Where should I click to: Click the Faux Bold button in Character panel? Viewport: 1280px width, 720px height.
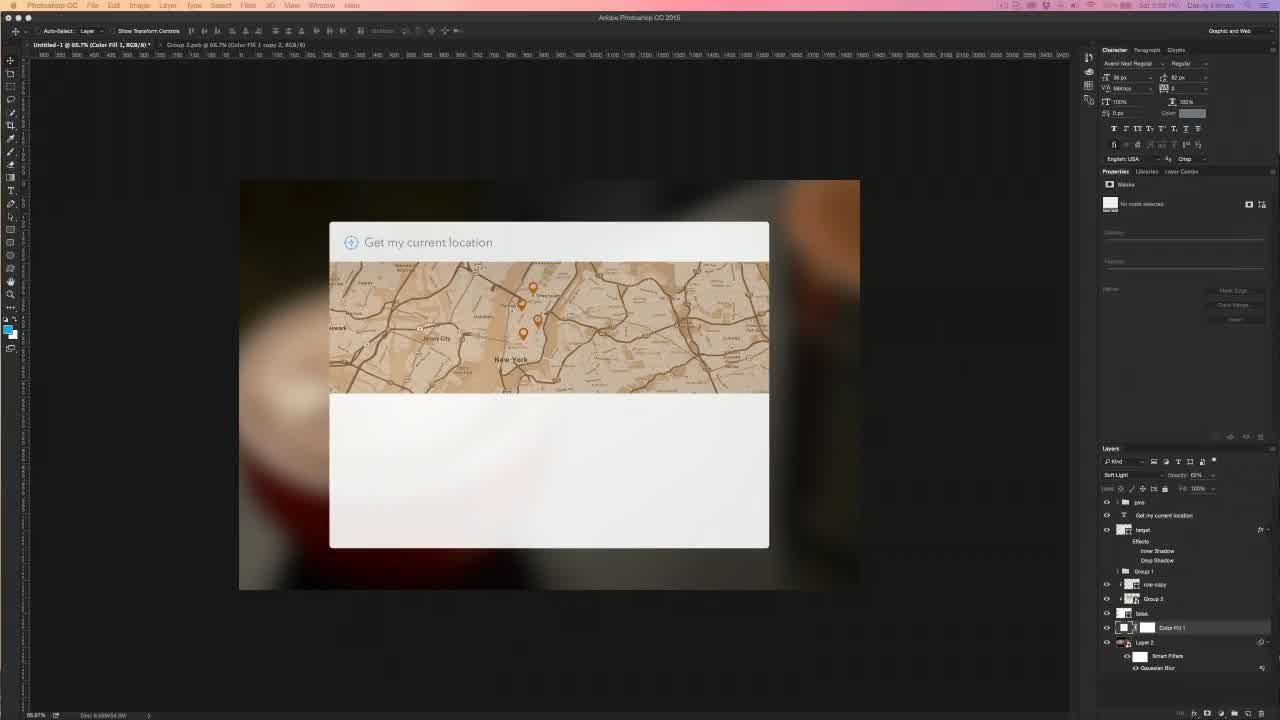[1114, 128]
